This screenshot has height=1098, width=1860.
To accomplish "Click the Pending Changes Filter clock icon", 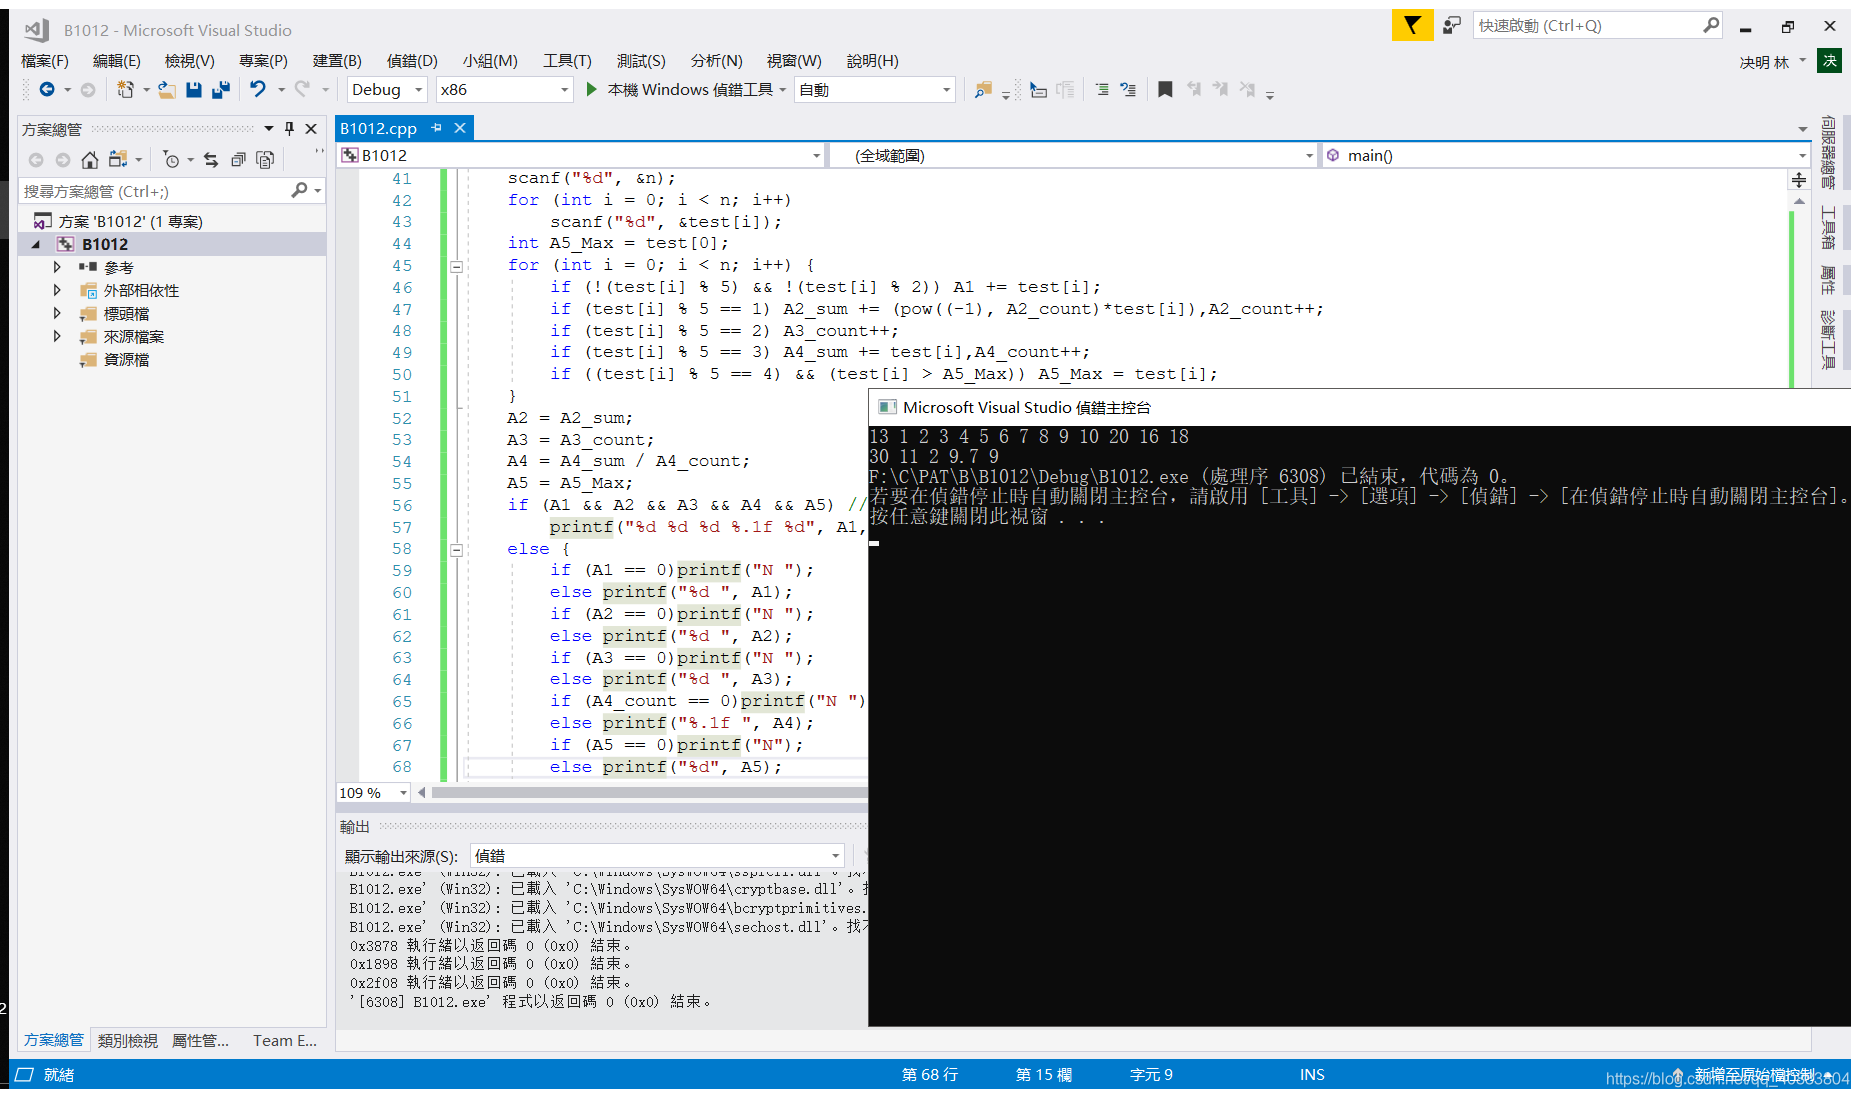I will [x=171, y=160].
